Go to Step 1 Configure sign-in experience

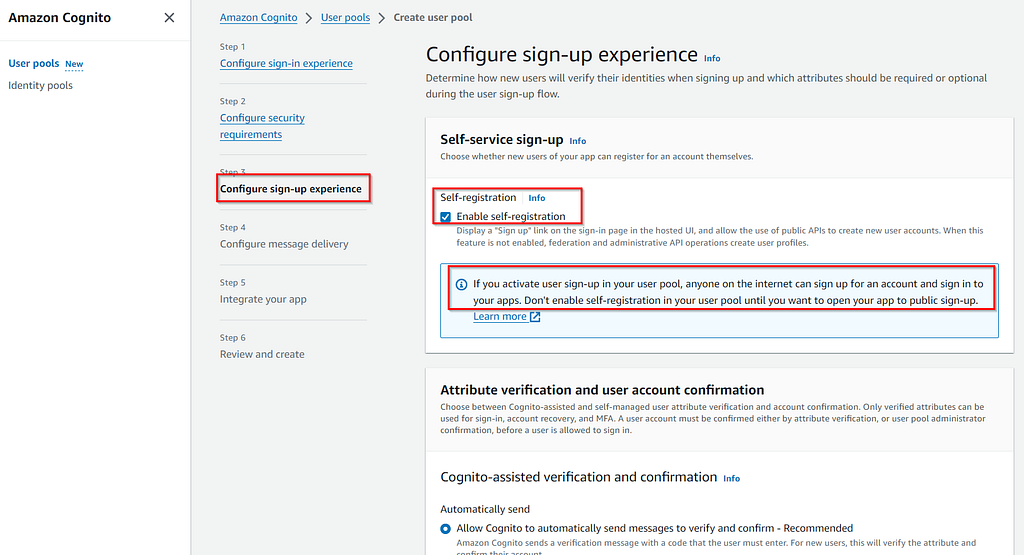(x=286, y=63)
